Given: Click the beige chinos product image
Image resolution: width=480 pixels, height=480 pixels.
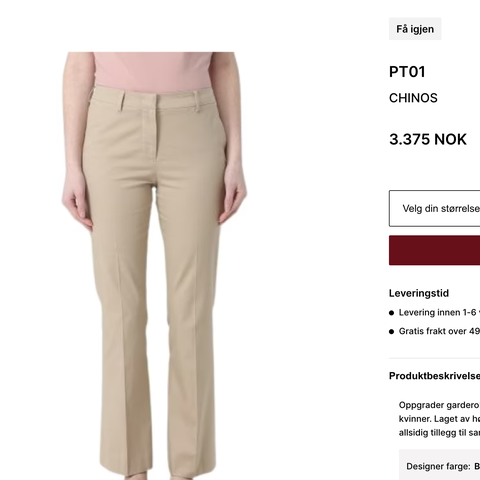Looking at the screenshot, I should tap(154, 266).
